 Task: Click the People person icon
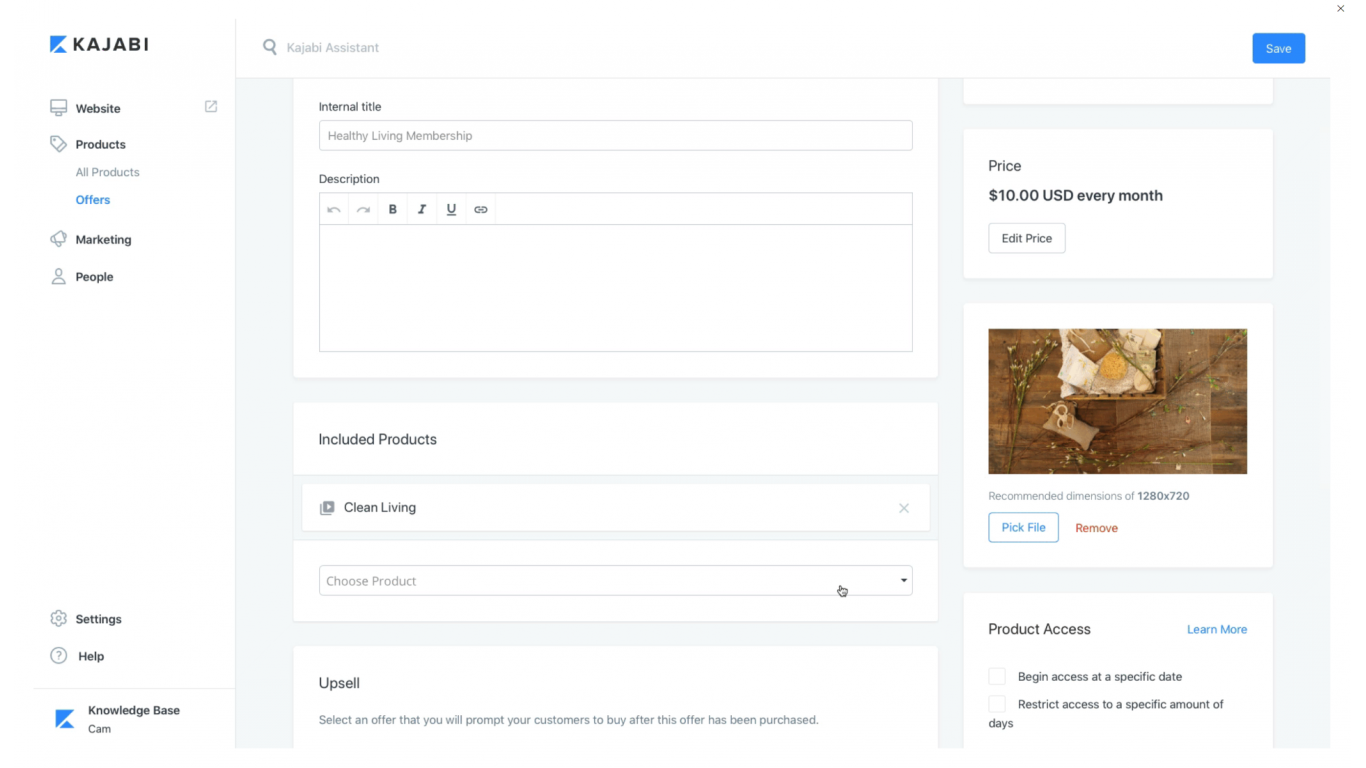pyautogui.click(x=58, y=276)
